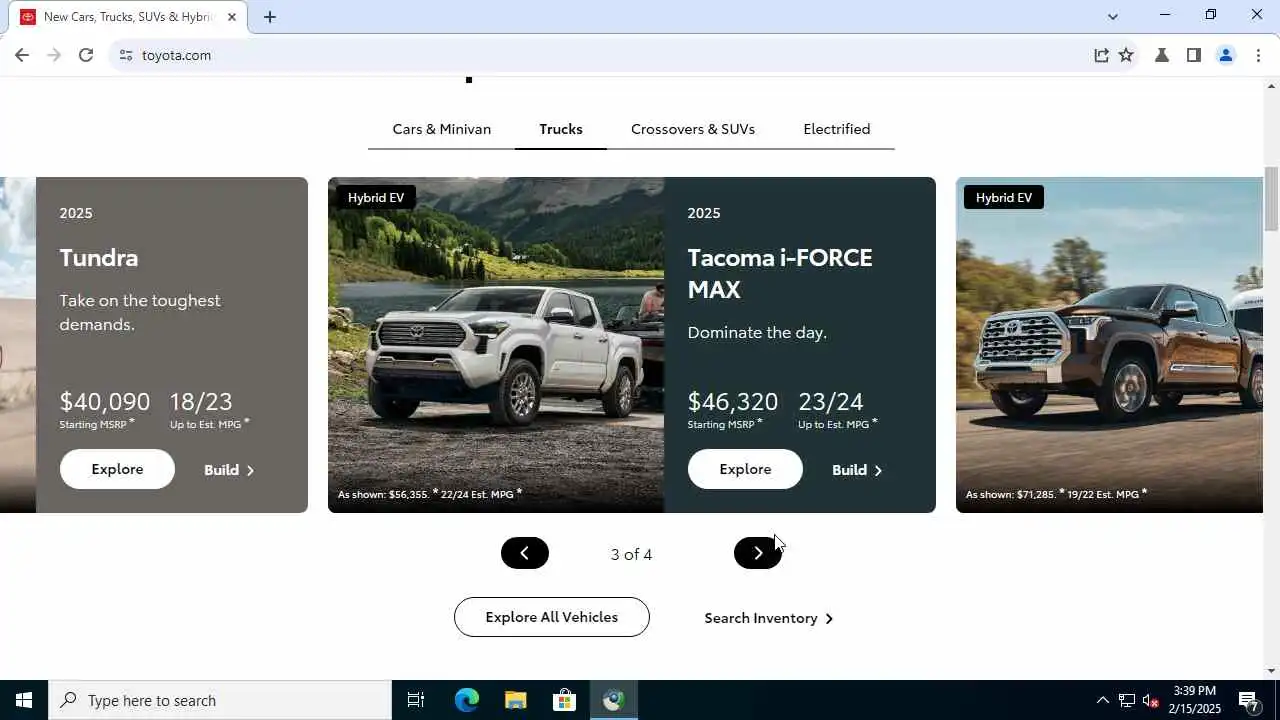Open the Chrome profile avatar

(x=1226, y=55)
